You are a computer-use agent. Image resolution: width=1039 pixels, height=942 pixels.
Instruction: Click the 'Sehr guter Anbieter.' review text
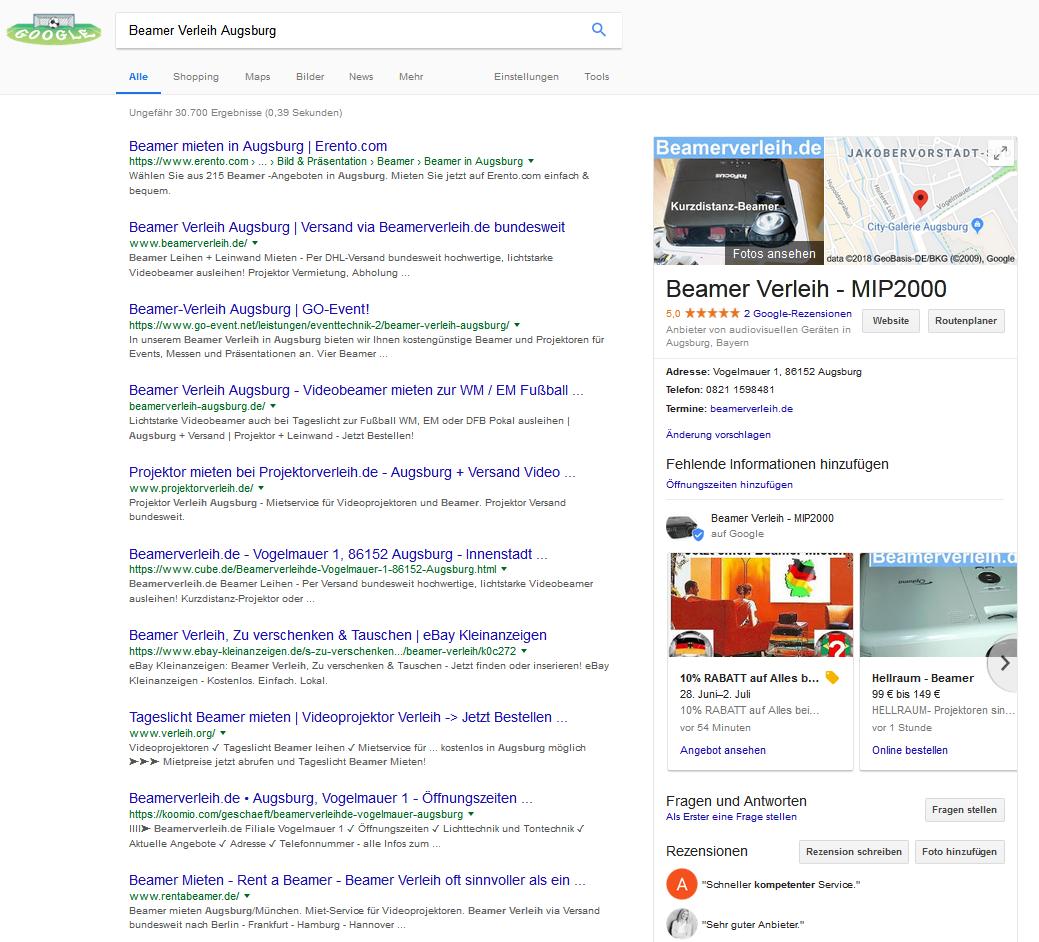753,924
